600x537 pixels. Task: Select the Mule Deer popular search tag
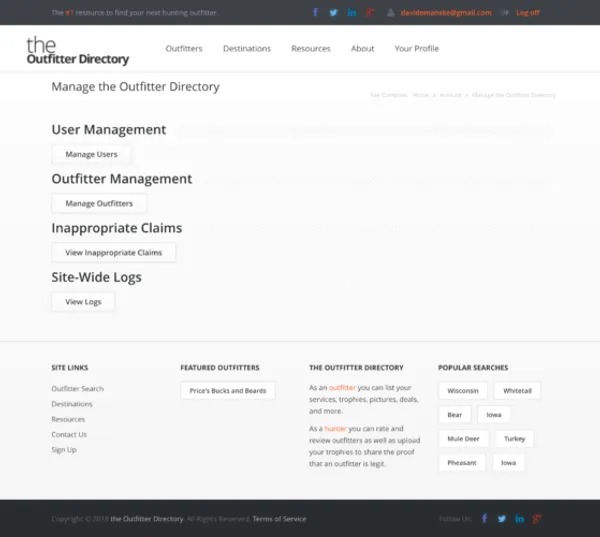(463, 439)
